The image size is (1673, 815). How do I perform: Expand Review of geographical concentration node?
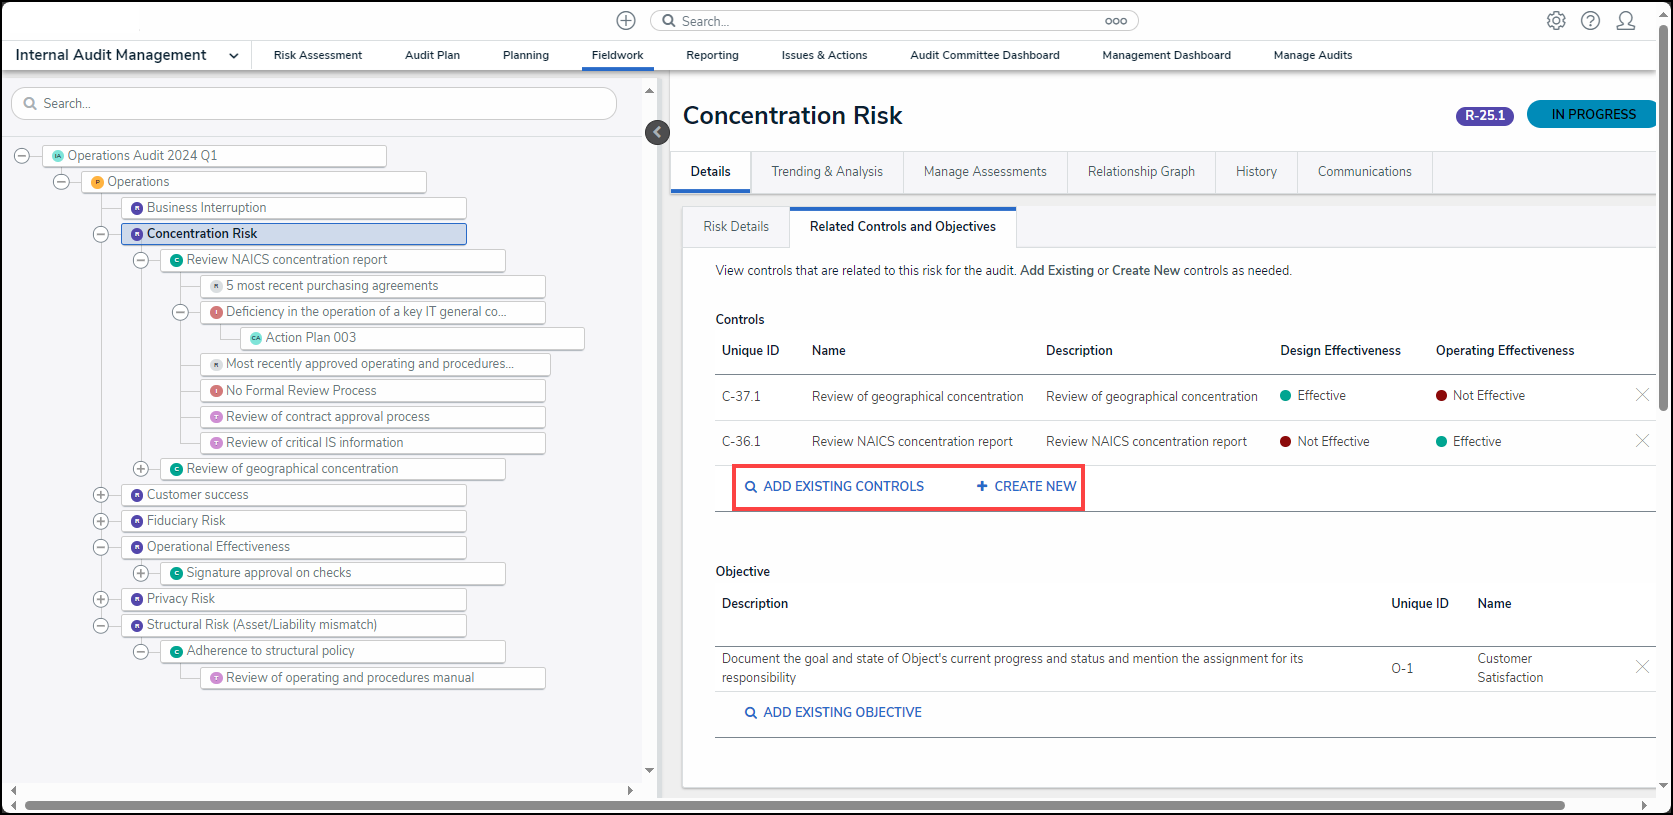[x=141, y=469]
